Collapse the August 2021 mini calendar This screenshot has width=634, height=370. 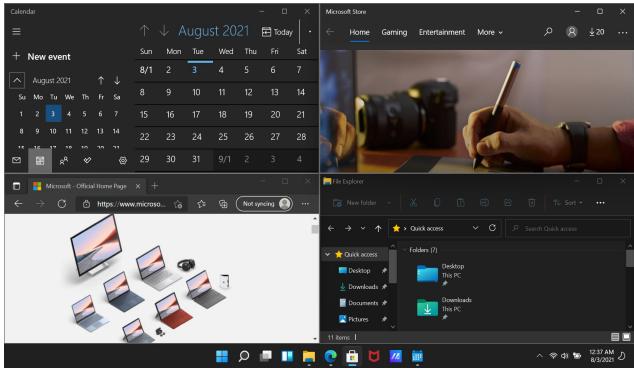pyautogui.click(x=17, y=80)
